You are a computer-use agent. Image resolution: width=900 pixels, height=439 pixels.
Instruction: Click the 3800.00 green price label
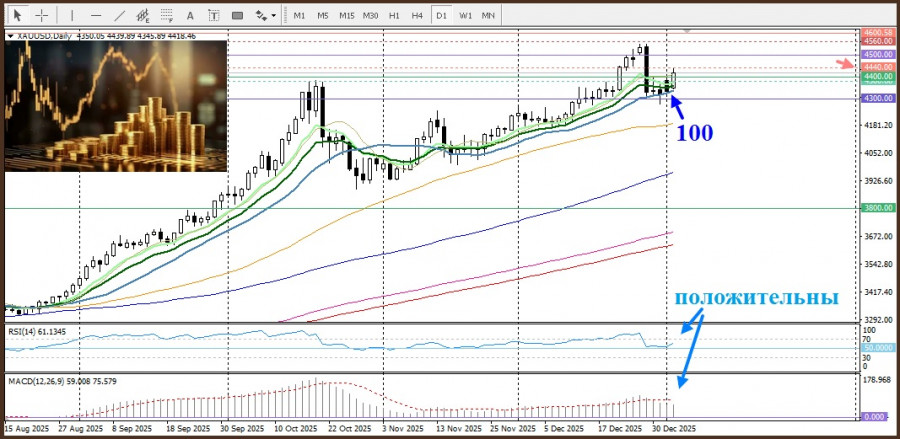(877, 208)
